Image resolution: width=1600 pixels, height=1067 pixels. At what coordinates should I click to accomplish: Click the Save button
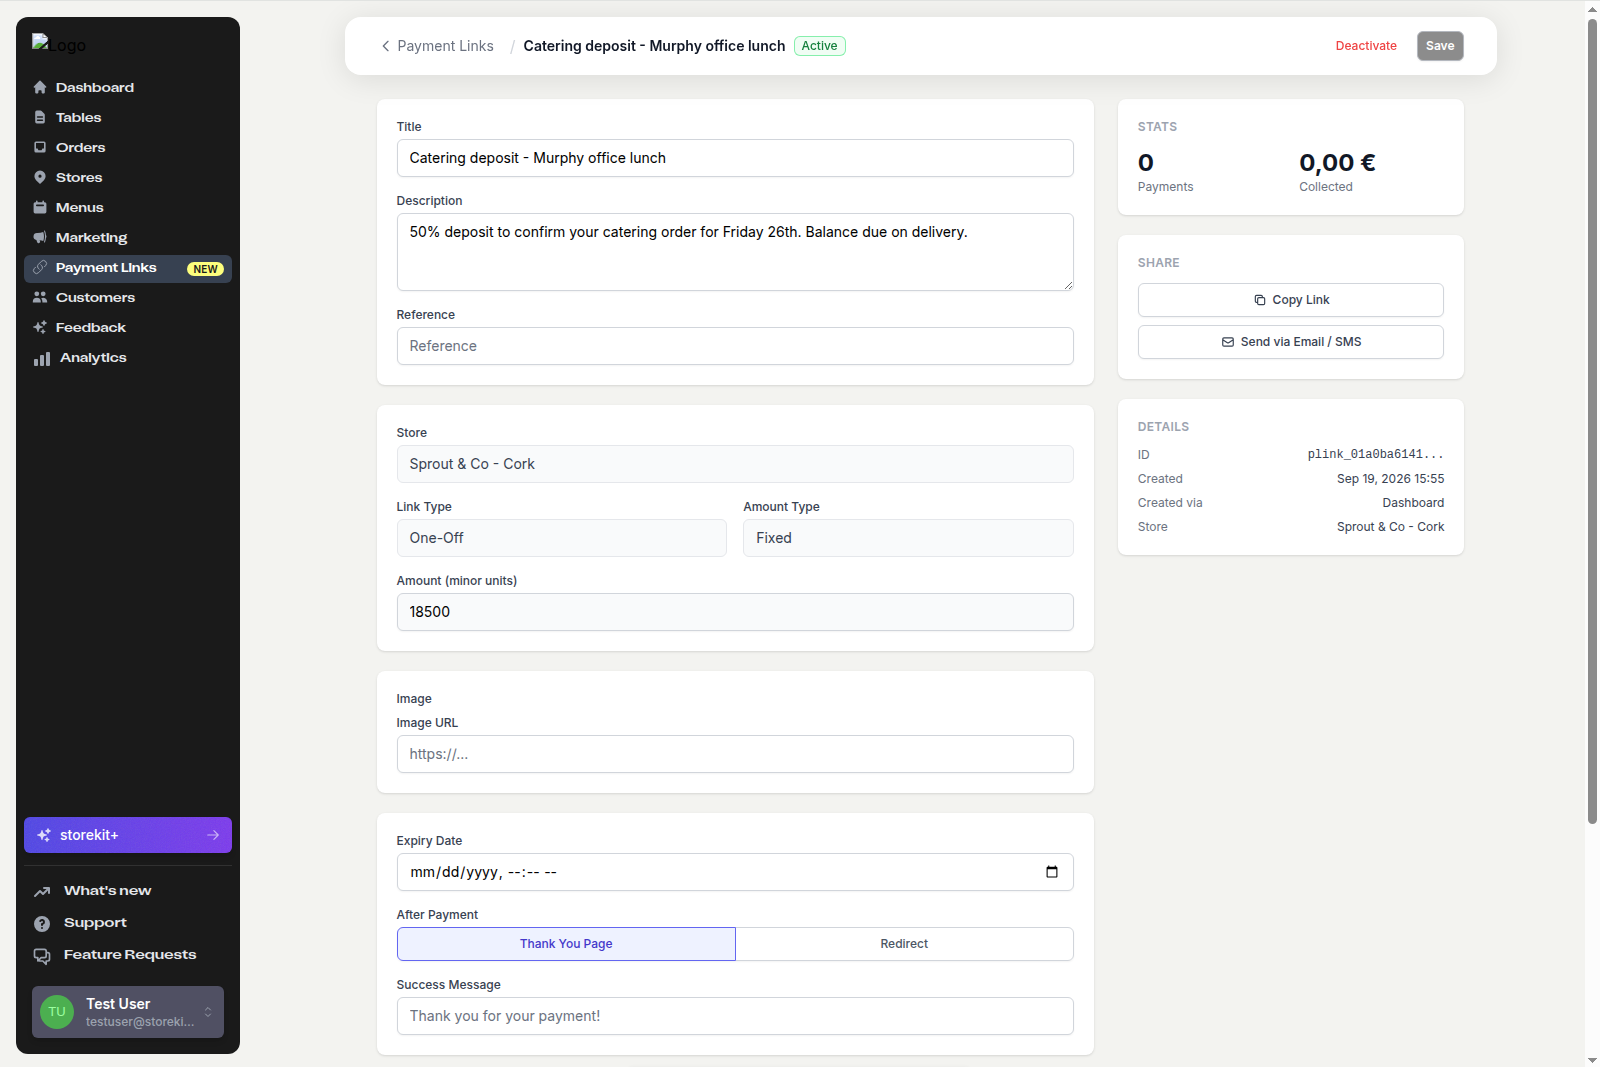pyautogui.click(x=1440, y=46)
